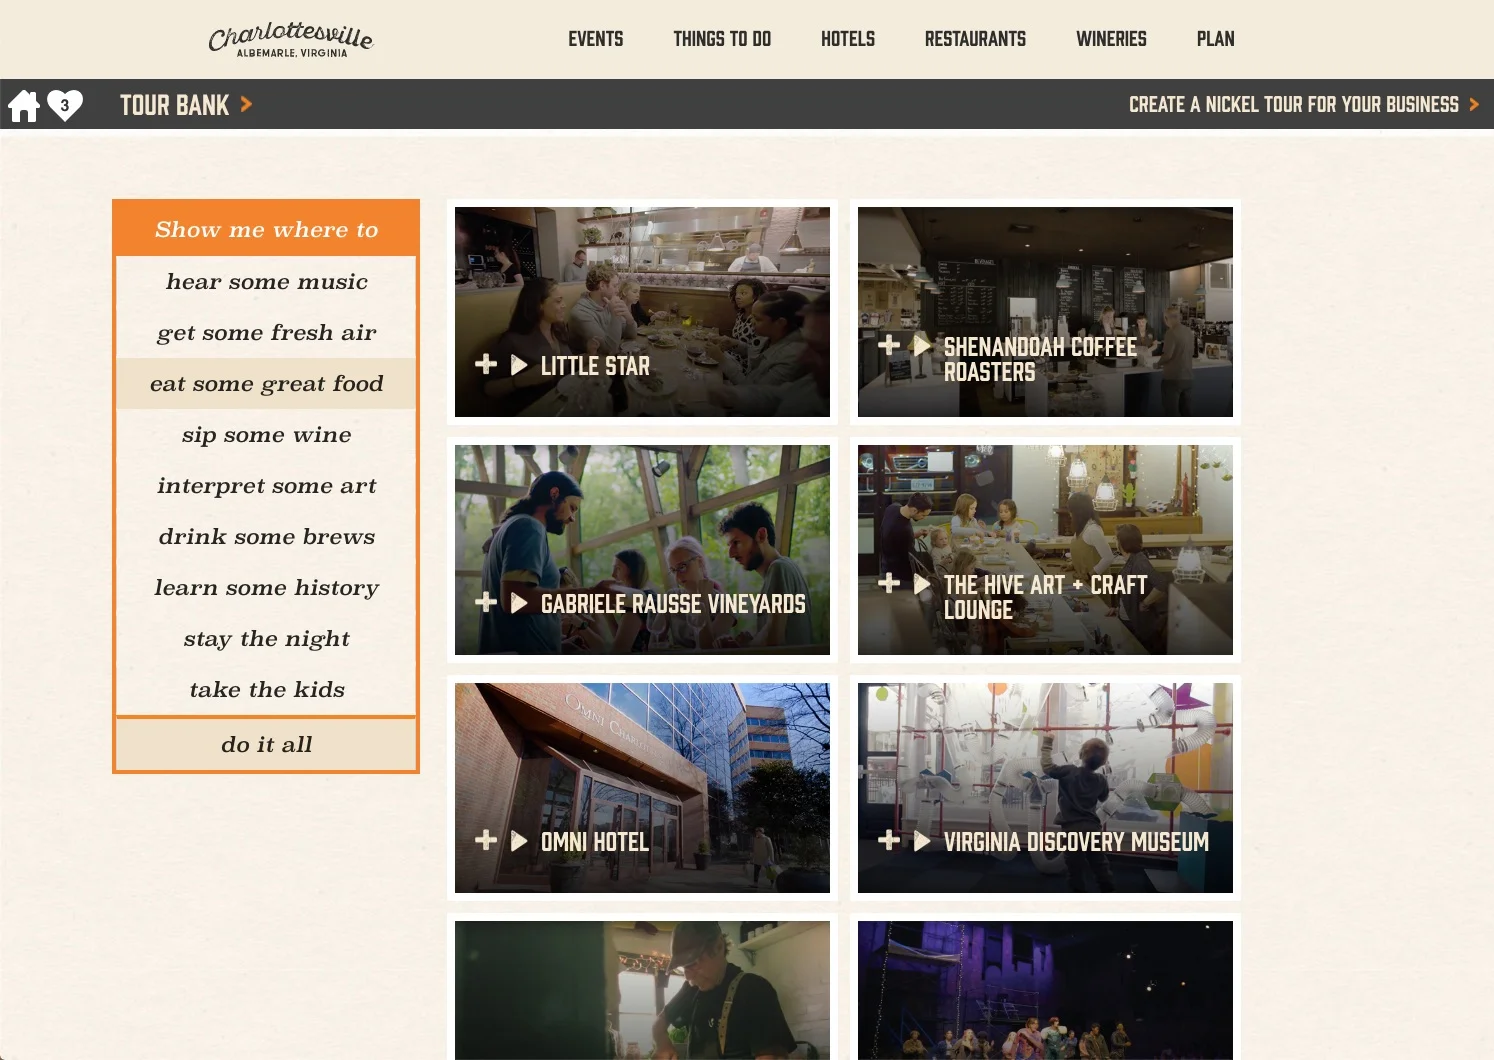This screenshot has height=1060, width=1494.
Task: Select 'hear some music' filter
Action: coord(266,282)
